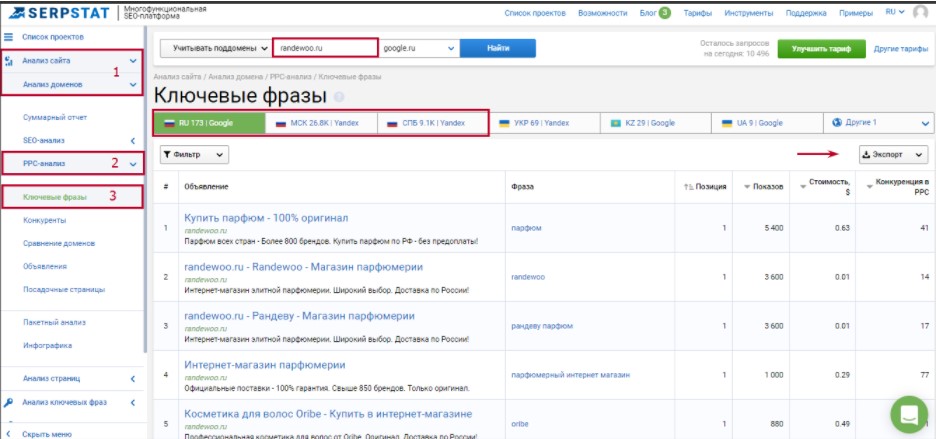The width and height of the screenshot is (936, 439).
Task: Open Список проектов in top navigation
Action: [535, 13]
